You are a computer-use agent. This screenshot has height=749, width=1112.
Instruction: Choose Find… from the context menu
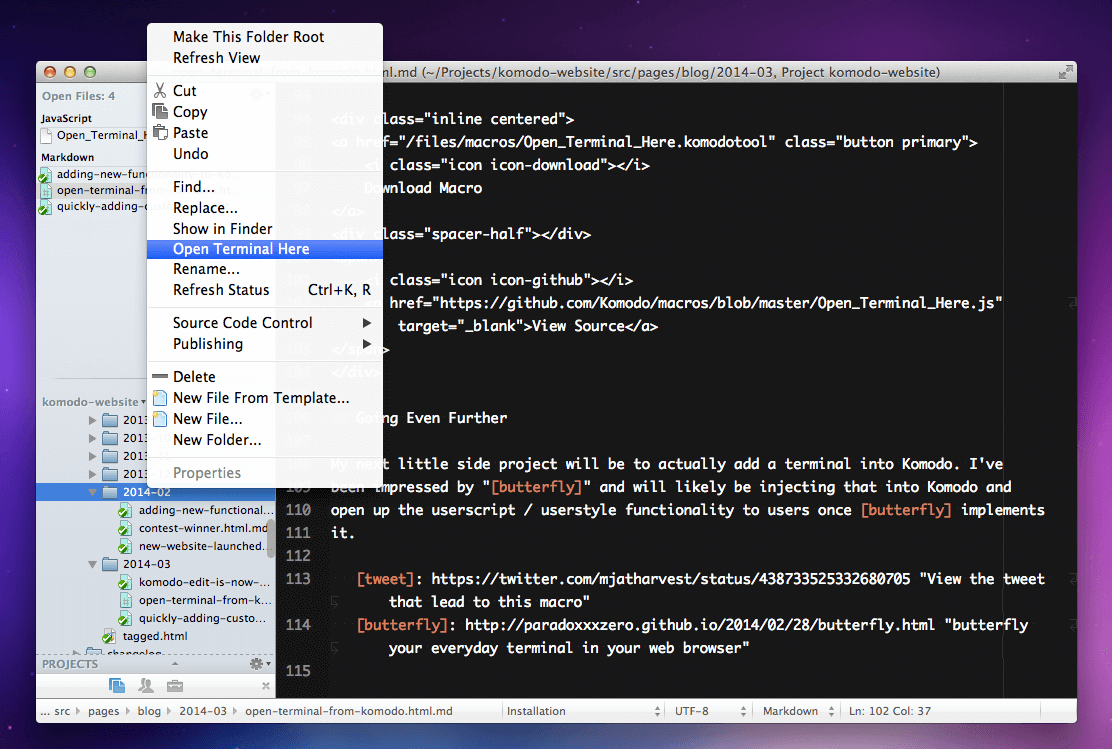pos(265,187)
